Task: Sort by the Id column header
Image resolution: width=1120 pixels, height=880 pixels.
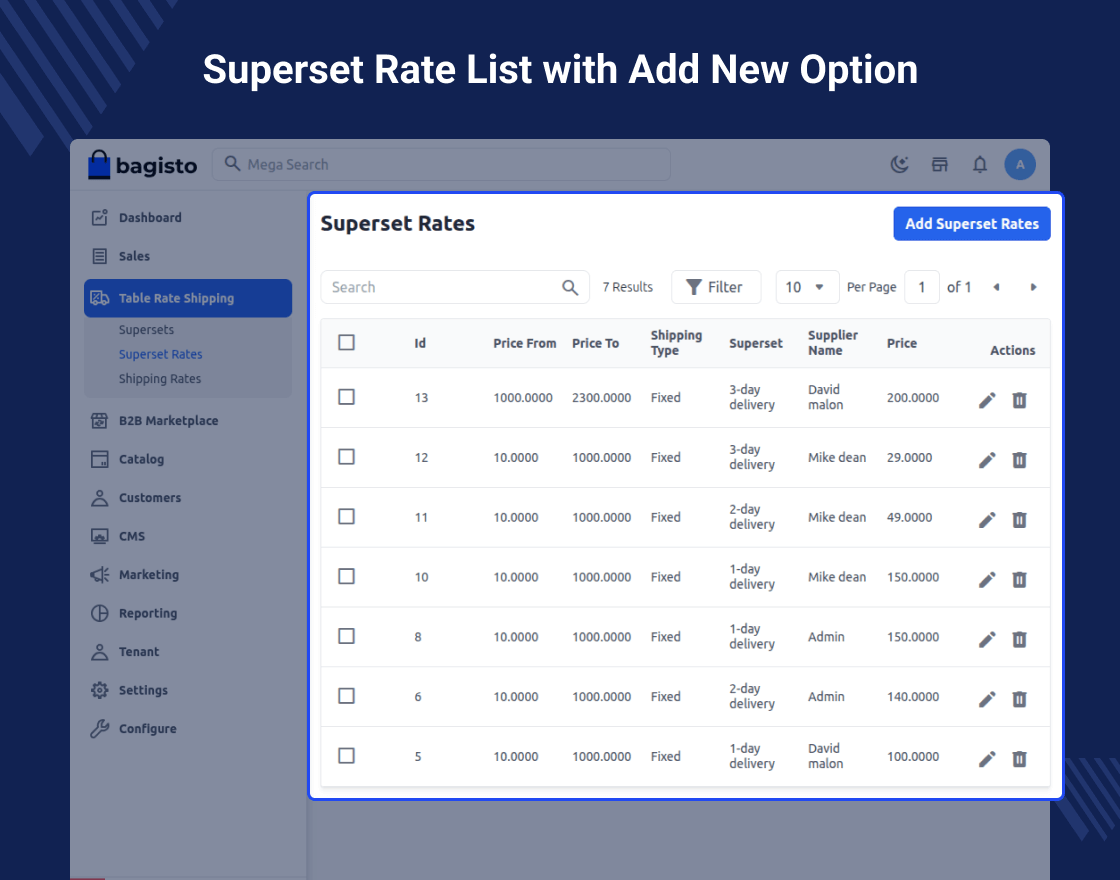Action: (x=420, y=344)
